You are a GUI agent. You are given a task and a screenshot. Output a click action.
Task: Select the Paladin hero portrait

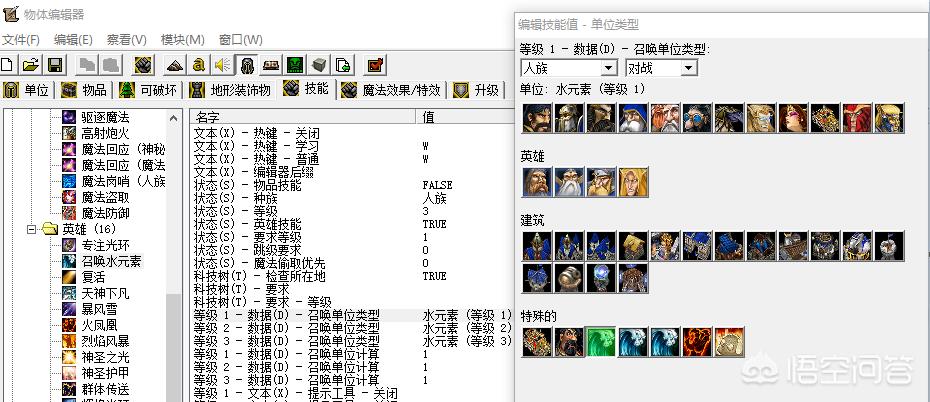pos(537,182)
